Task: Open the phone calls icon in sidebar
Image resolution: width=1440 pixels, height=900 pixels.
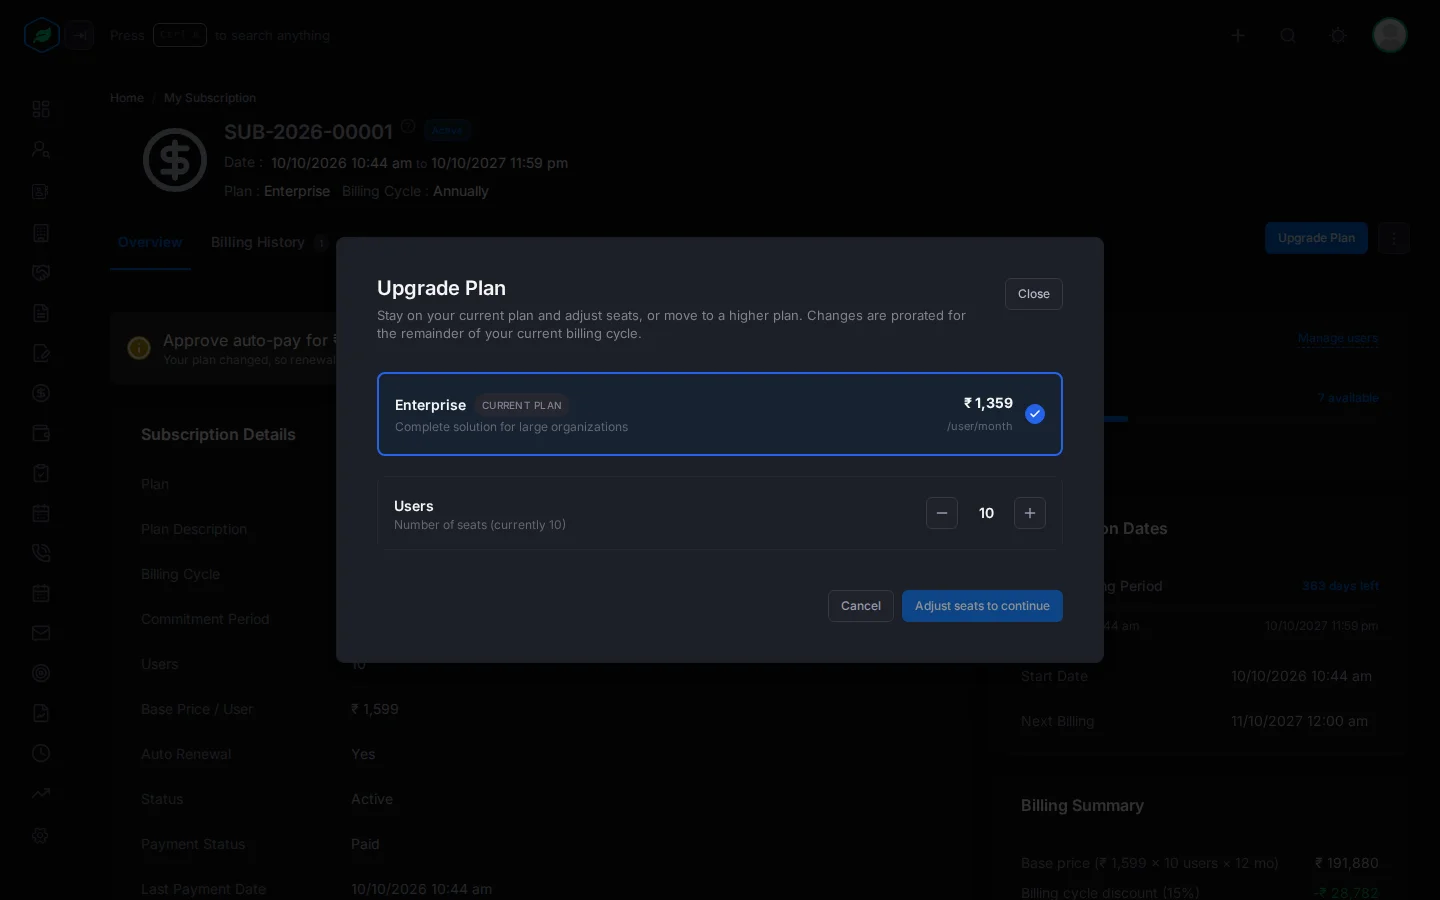Action: 41,553
